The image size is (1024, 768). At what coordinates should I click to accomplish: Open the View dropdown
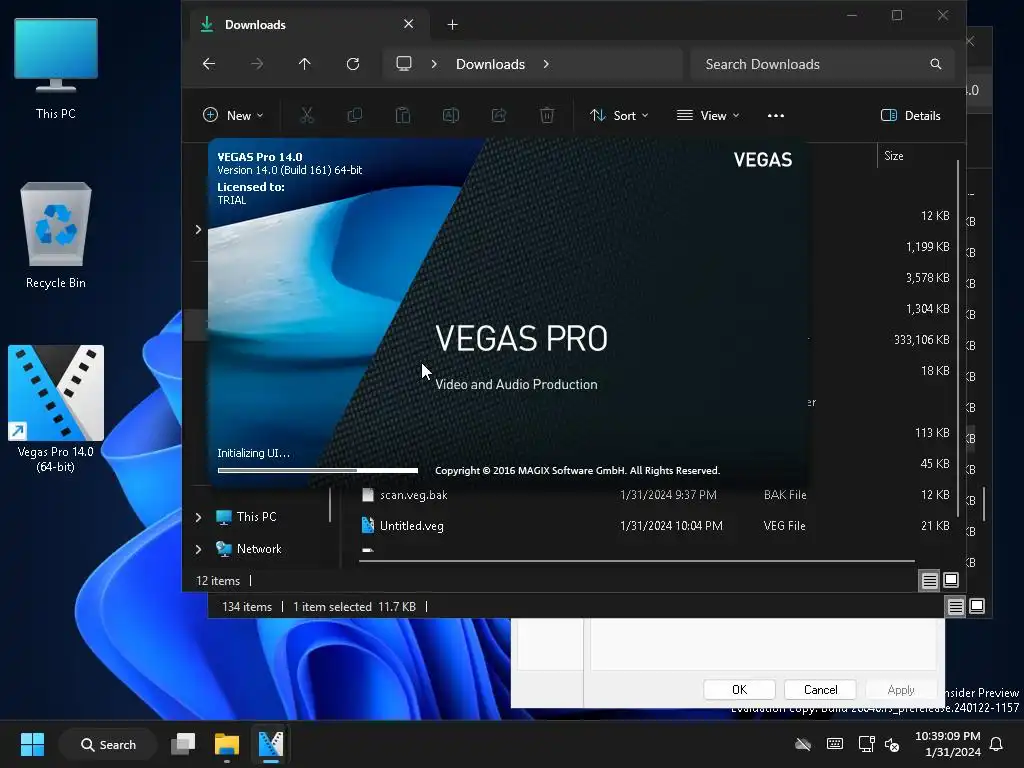[709, 116]
